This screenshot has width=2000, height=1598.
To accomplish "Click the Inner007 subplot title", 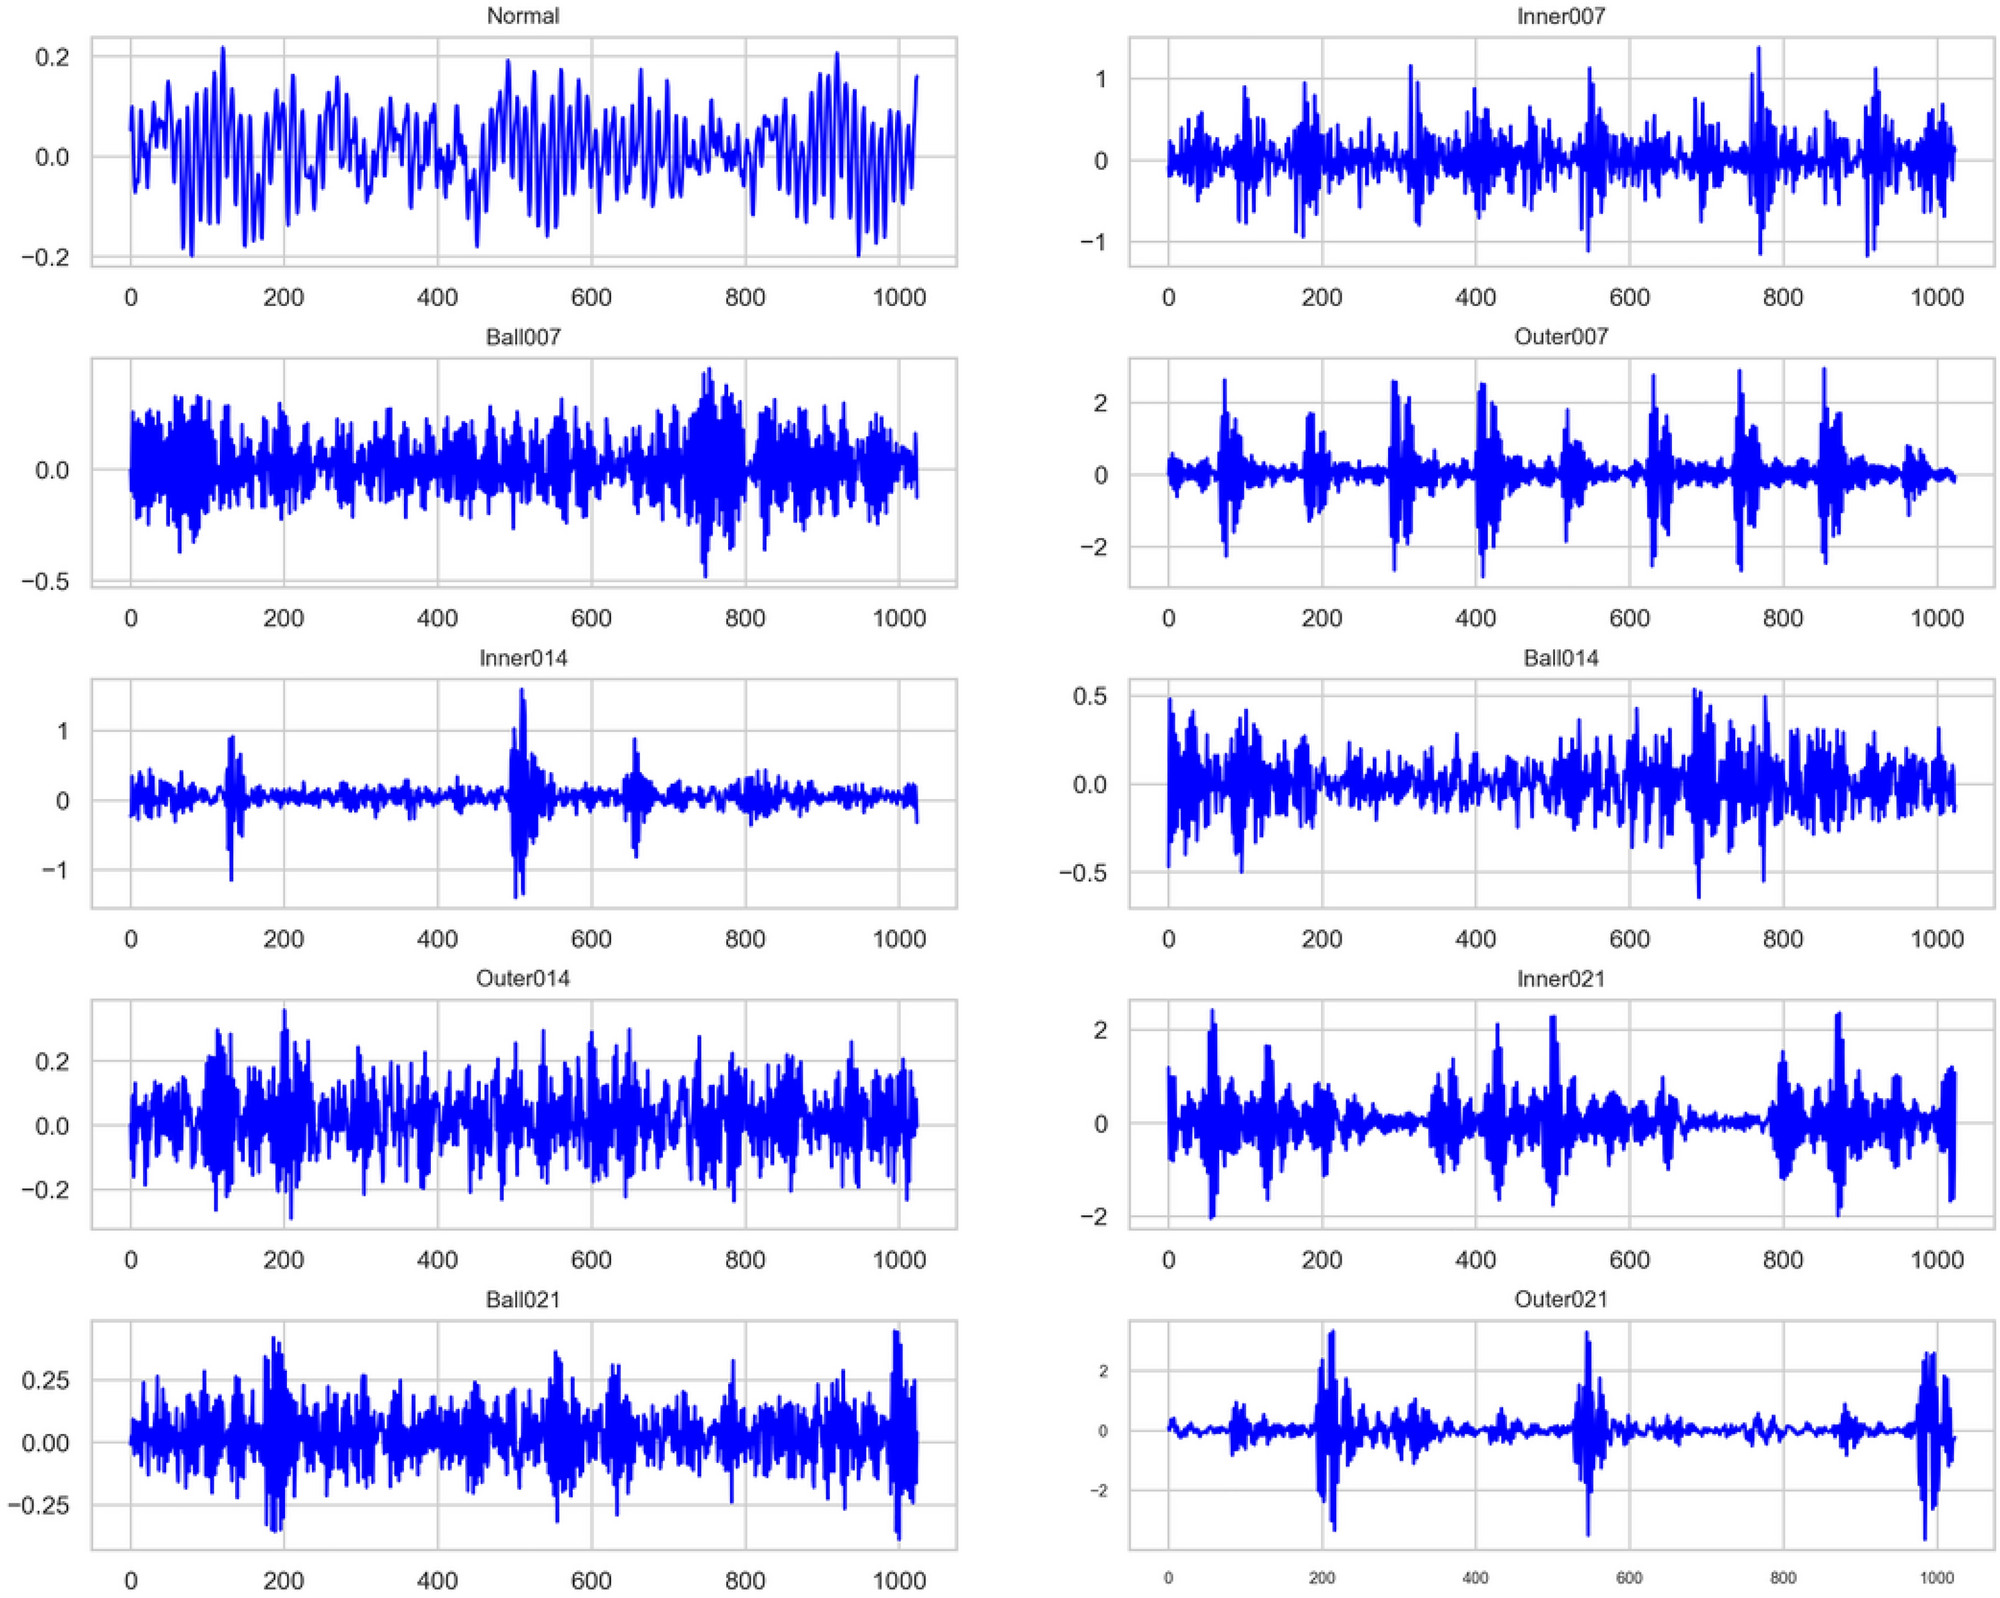I will tap(1560, 16).
